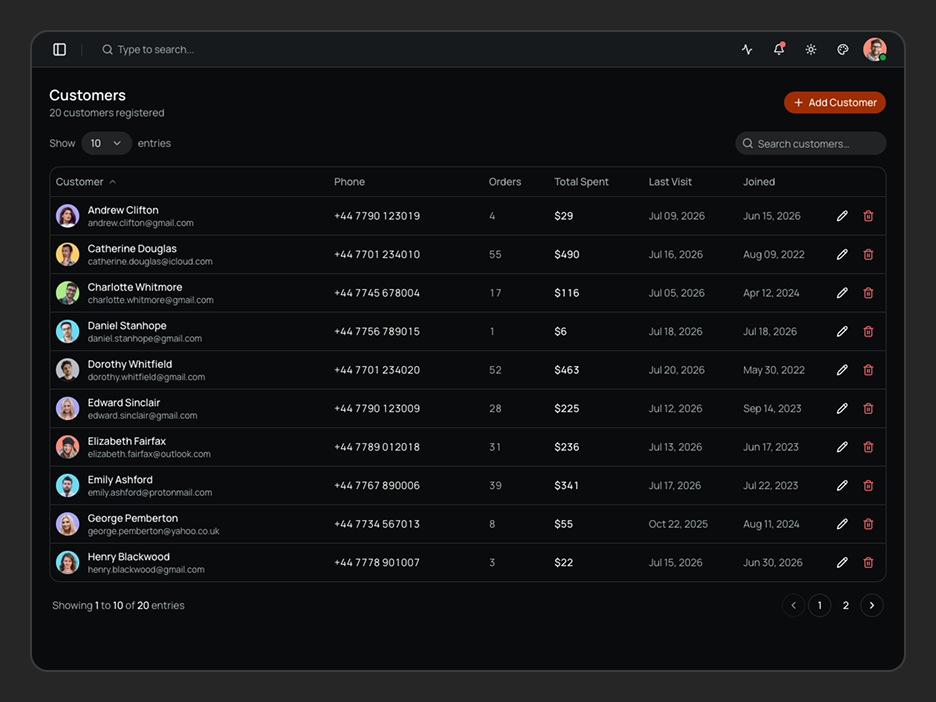Sort by the Joined column header
The image size is (936, 702).
pos(759,182)
